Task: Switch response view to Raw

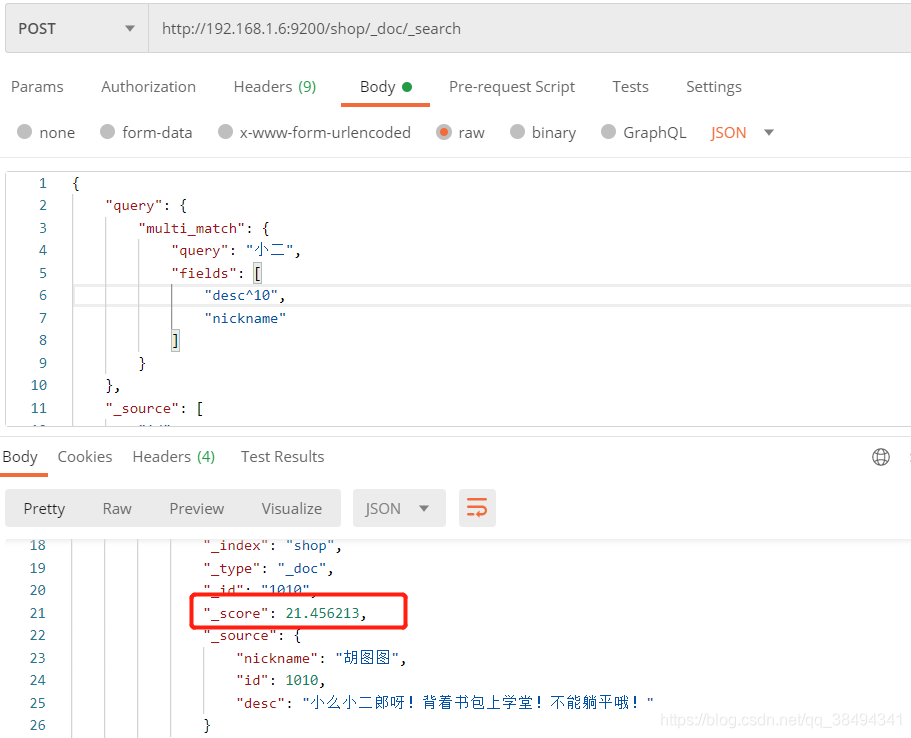Action: click(117, 508)
